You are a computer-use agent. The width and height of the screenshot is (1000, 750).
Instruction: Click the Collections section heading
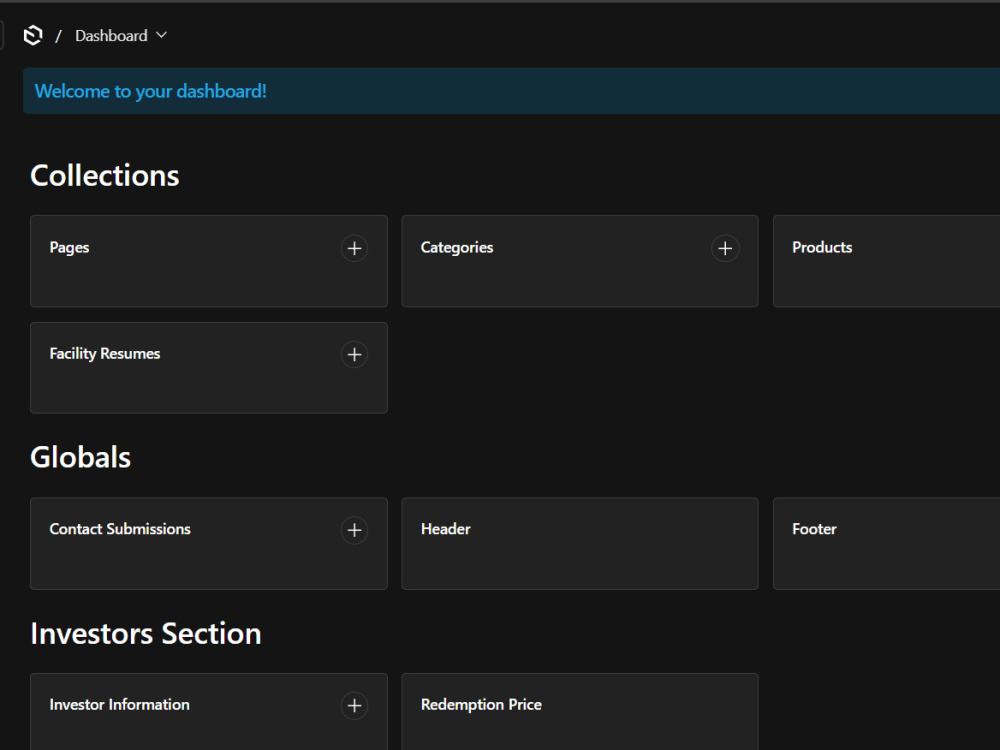tap(105, 175)
